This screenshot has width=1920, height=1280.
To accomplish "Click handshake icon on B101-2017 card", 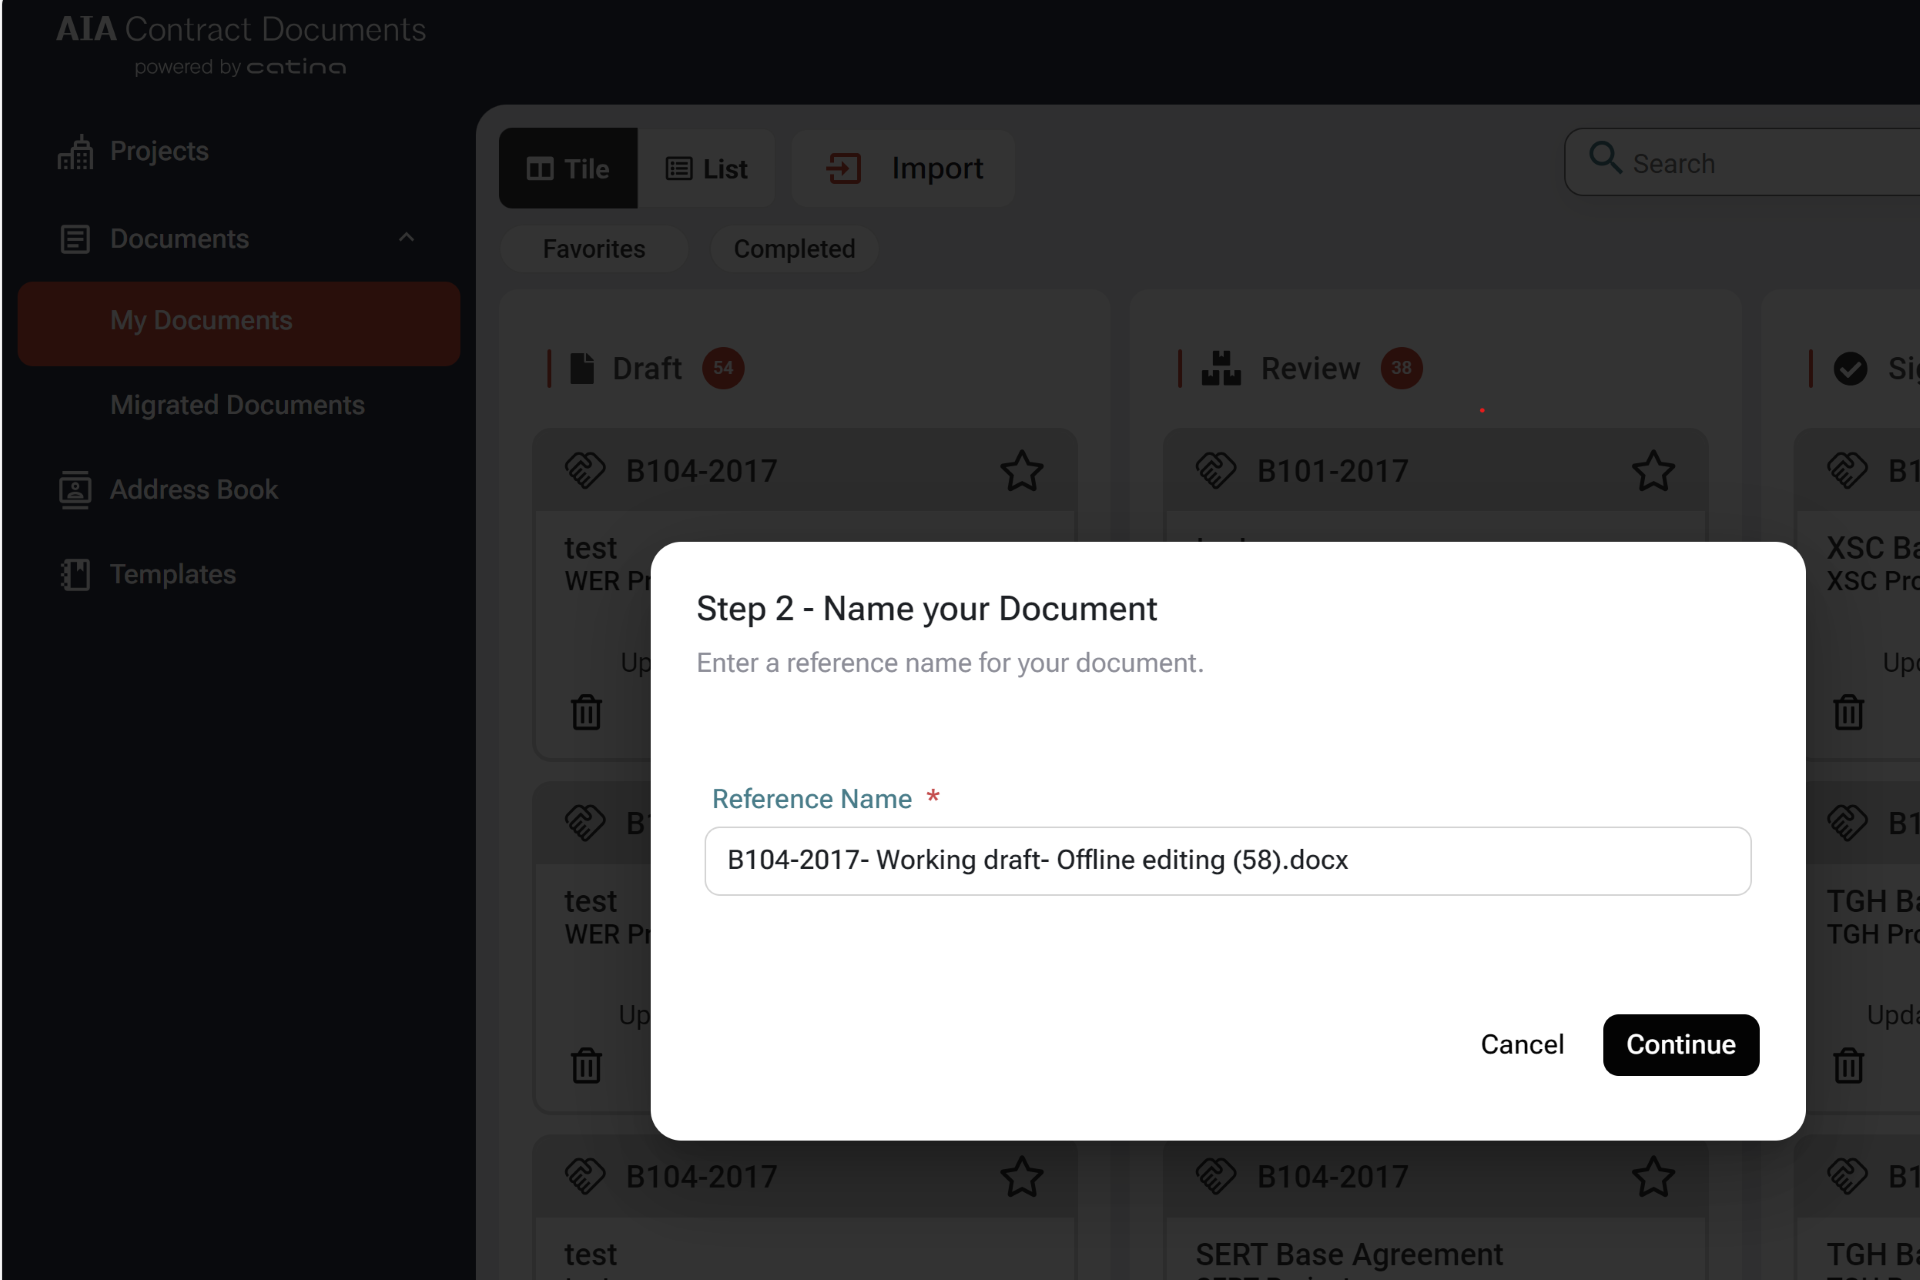I will [1216, 470].
